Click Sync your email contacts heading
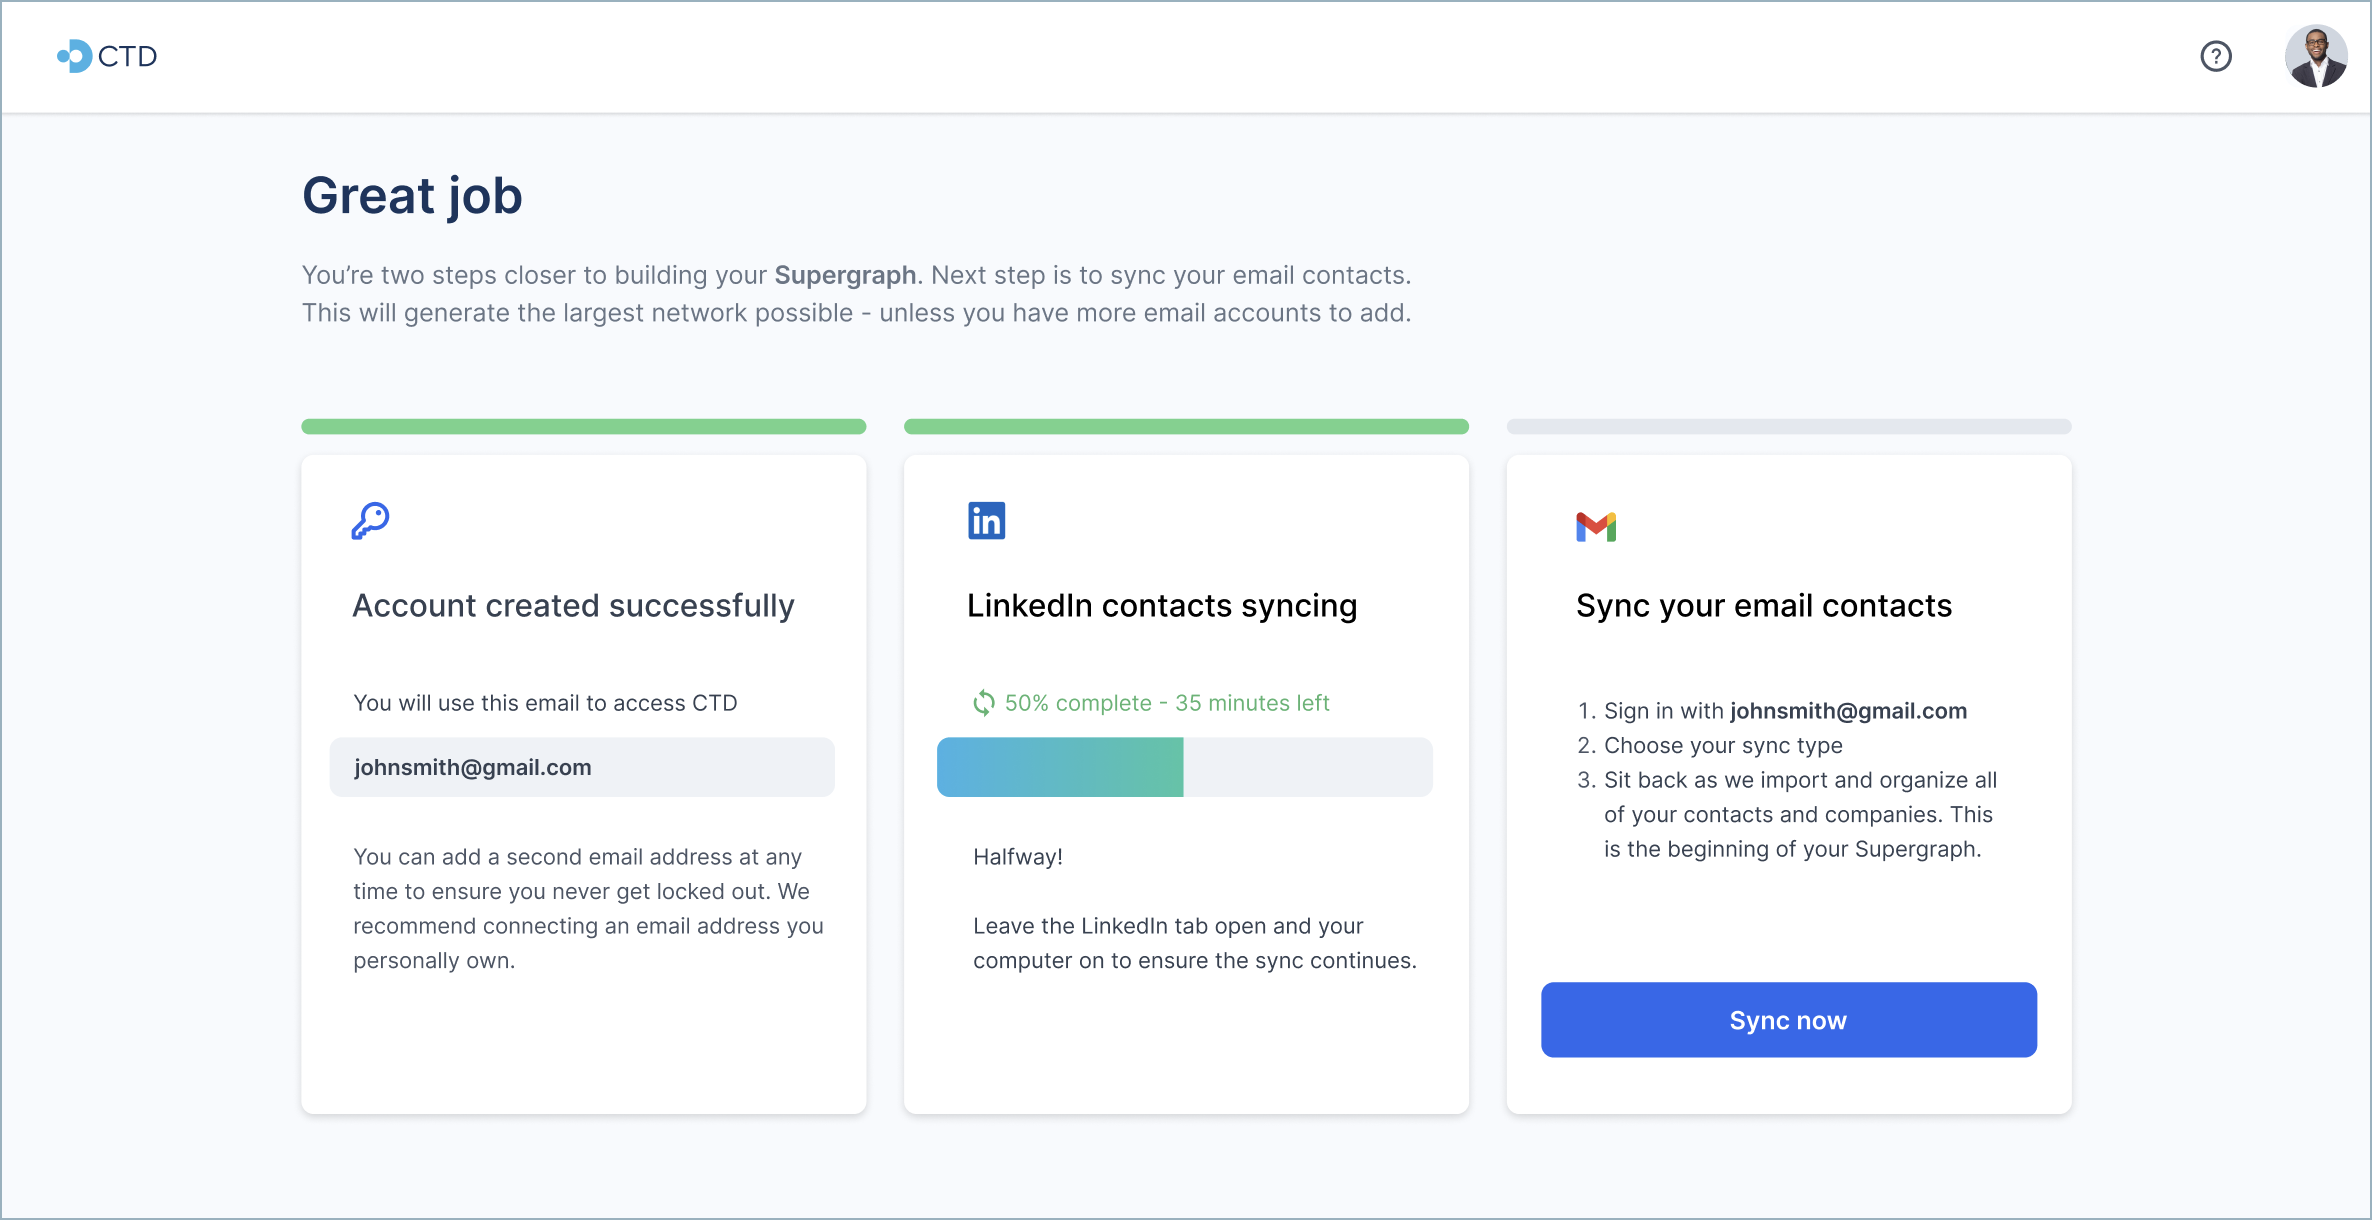 click(x=1763, y=606)
